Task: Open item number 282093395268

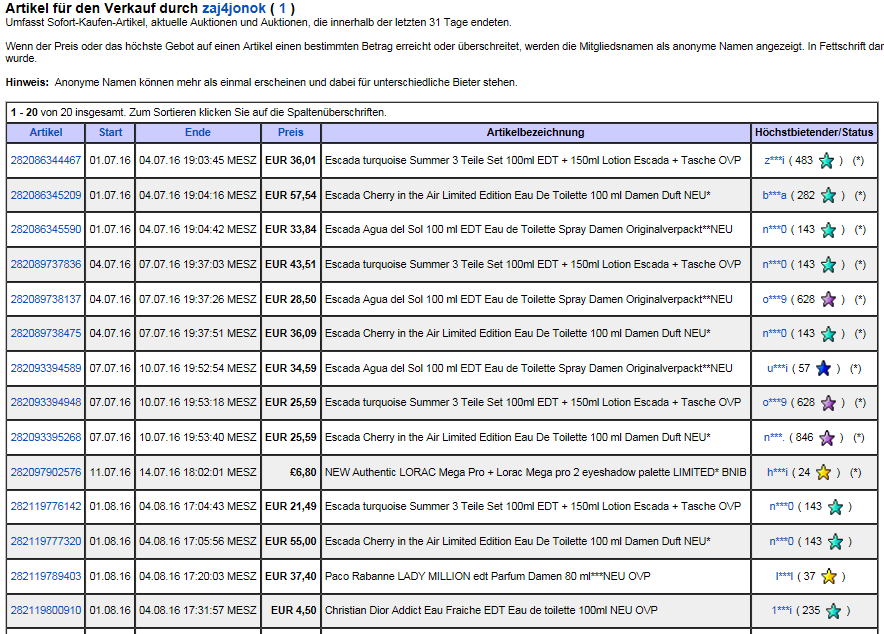Action: 46,437
